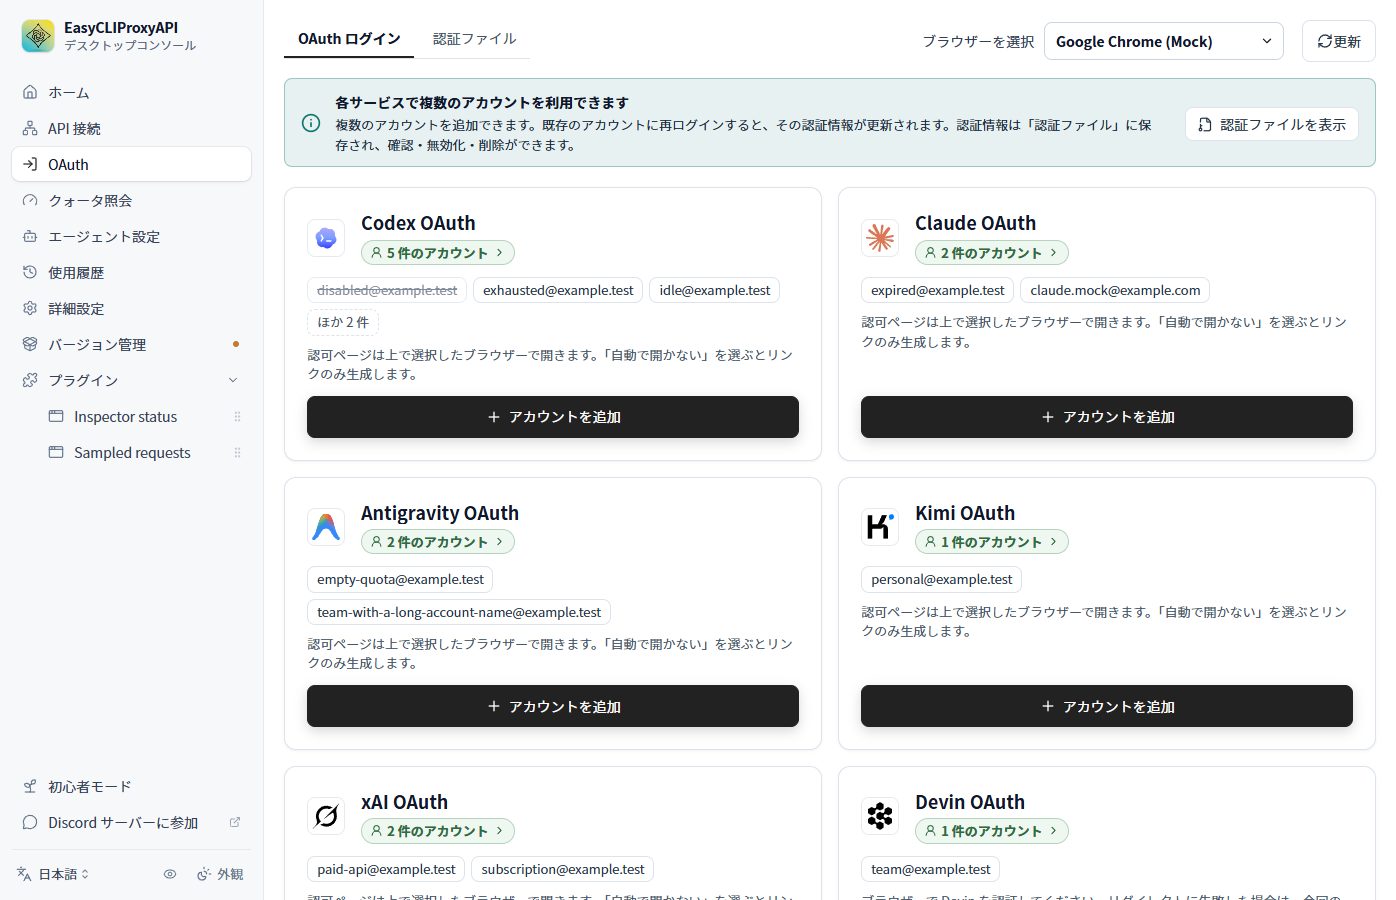
Task: Switch to the 認証ファイル tab
Action: pyautogui.click(x=475, y=39)
